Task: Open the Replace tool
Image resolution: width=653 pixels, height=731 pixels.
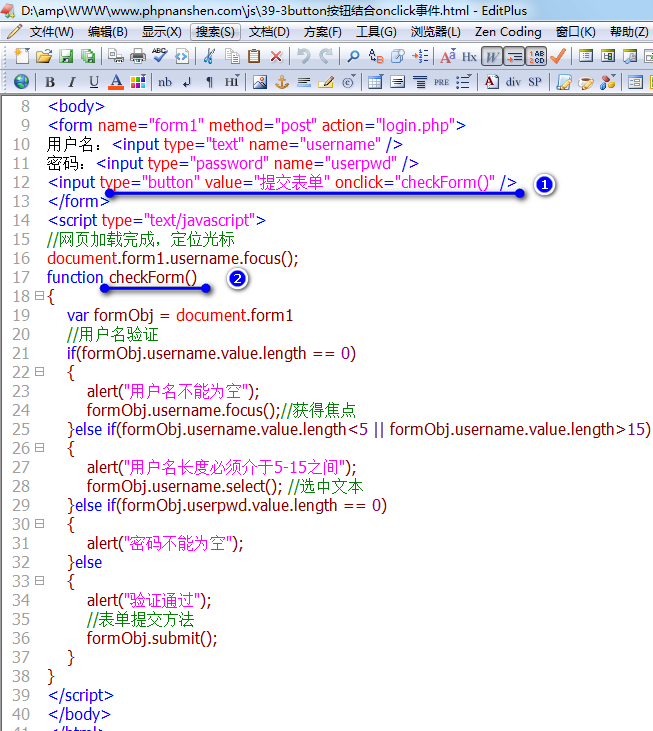Action: [376, 56]
